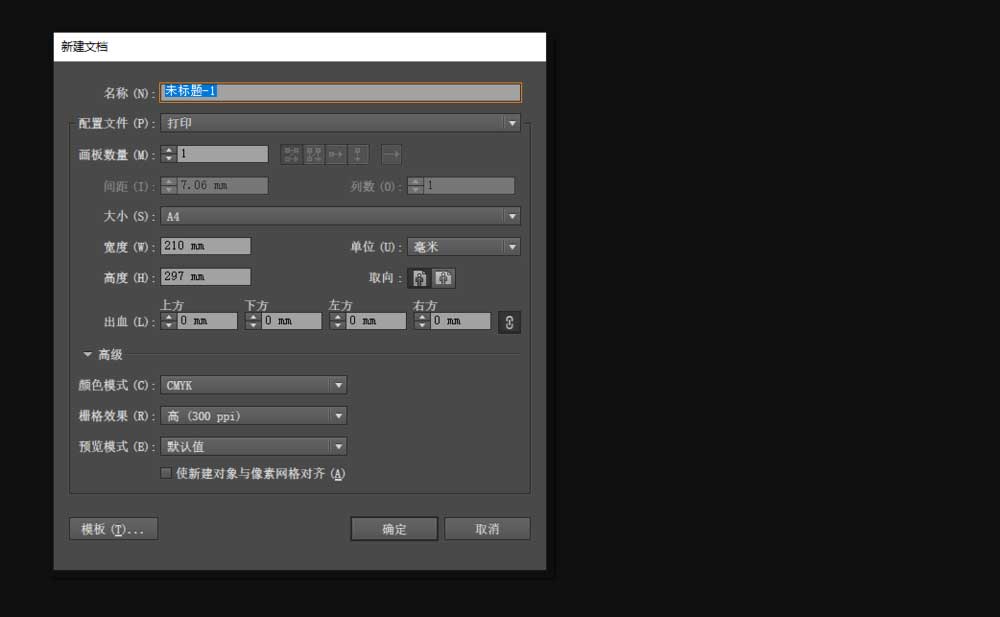Click the right bleed value field
Image resolution: width=1000 pixels, height=617 pixels.
pos(460,321)
